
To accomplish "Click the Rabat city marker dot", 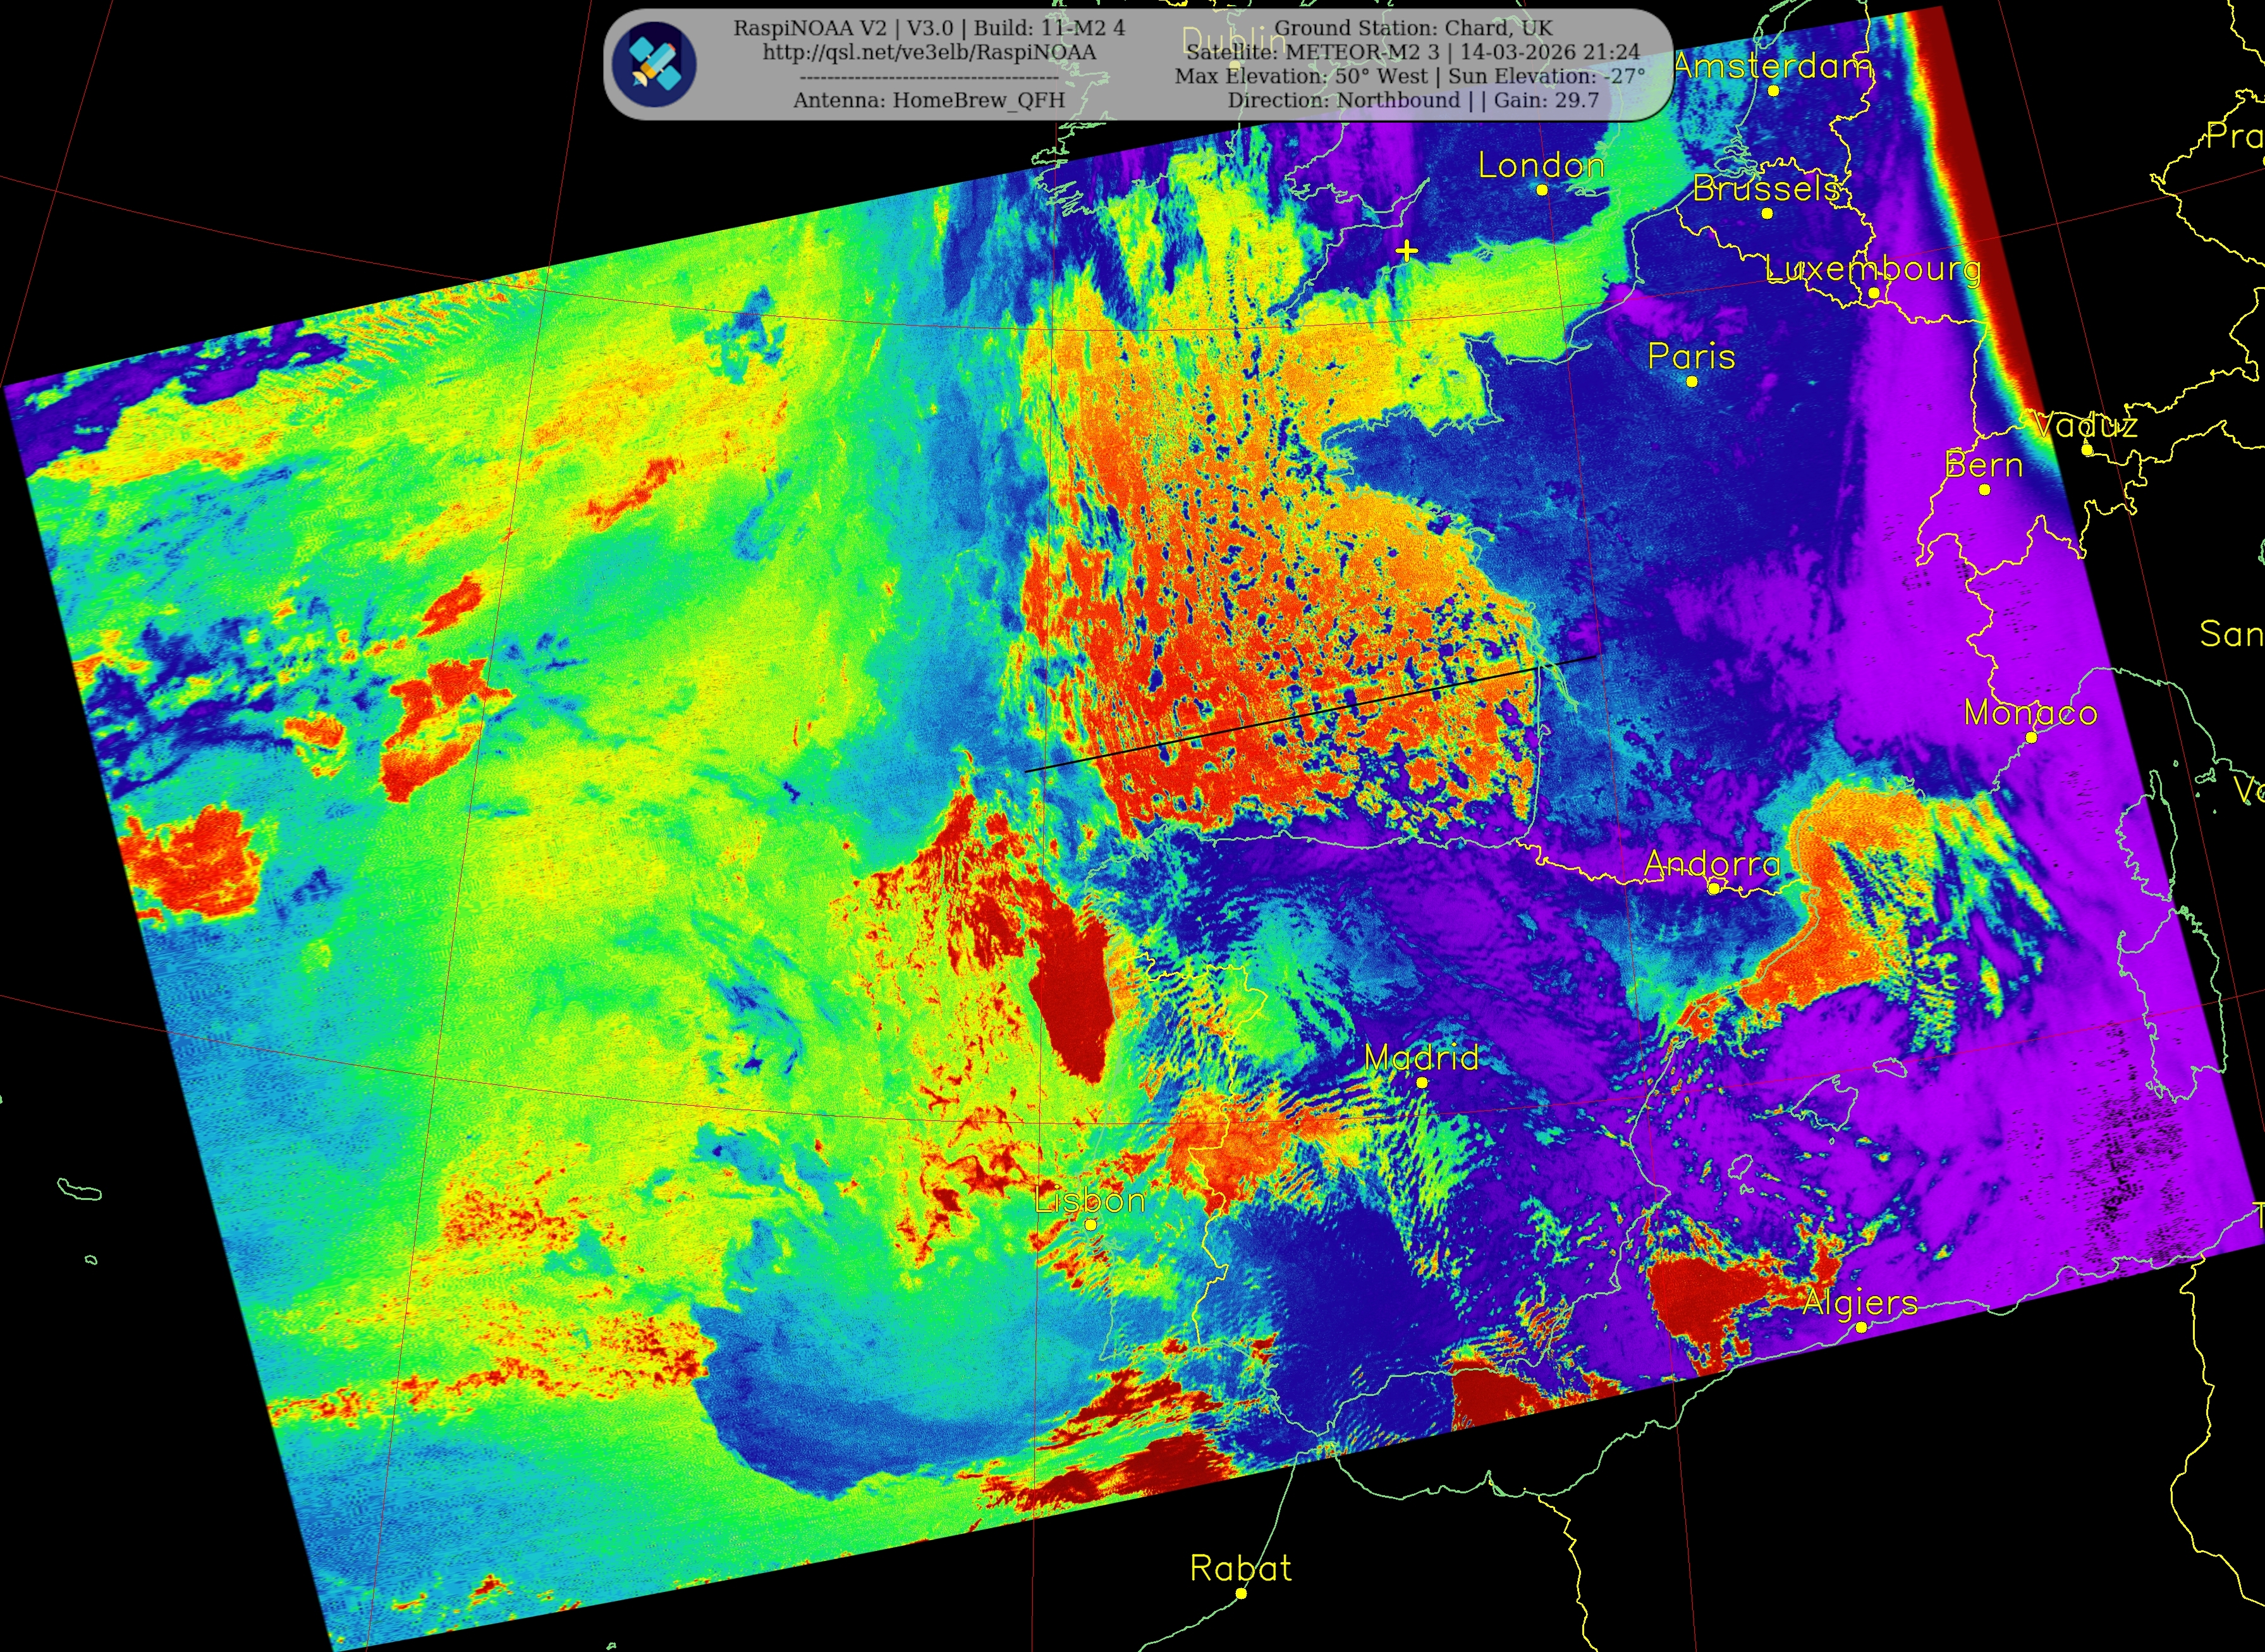I will [1241, 1593].
